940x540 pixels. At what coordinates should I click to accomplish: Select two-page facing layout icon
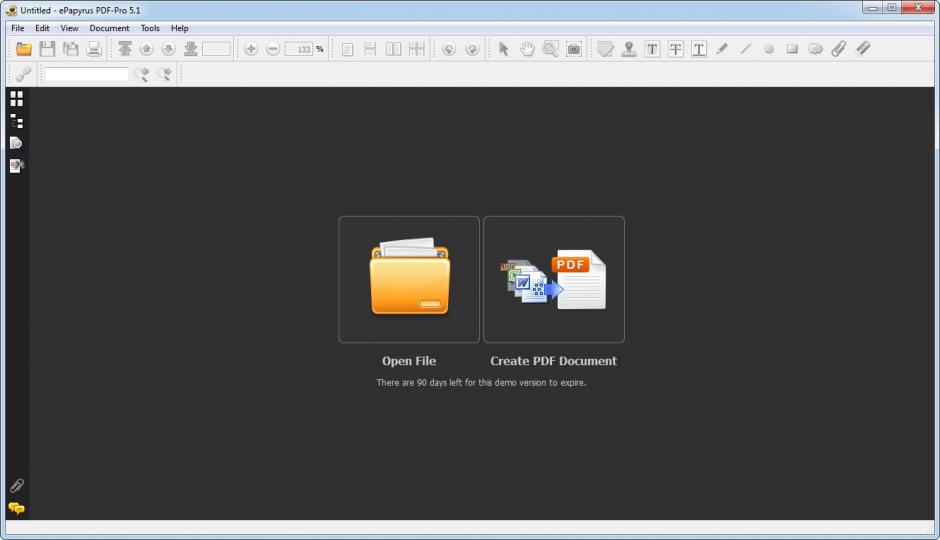[393, 49]
